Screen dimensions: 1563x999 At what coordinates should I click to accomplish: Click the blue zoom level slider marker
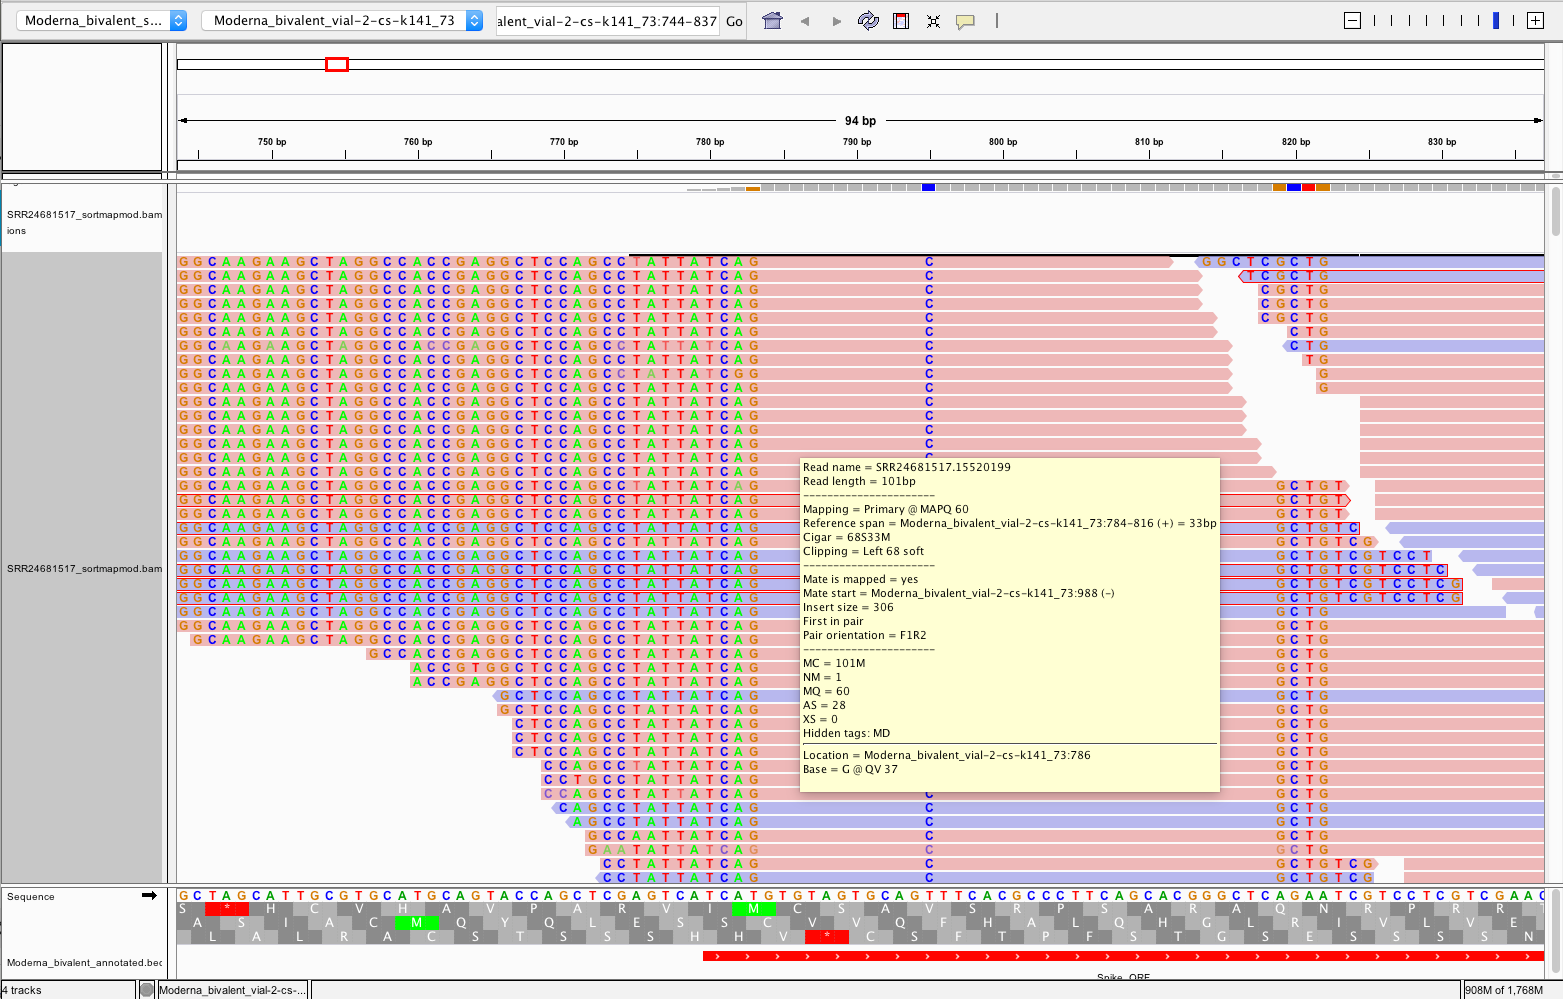(x=1496, y=20)
